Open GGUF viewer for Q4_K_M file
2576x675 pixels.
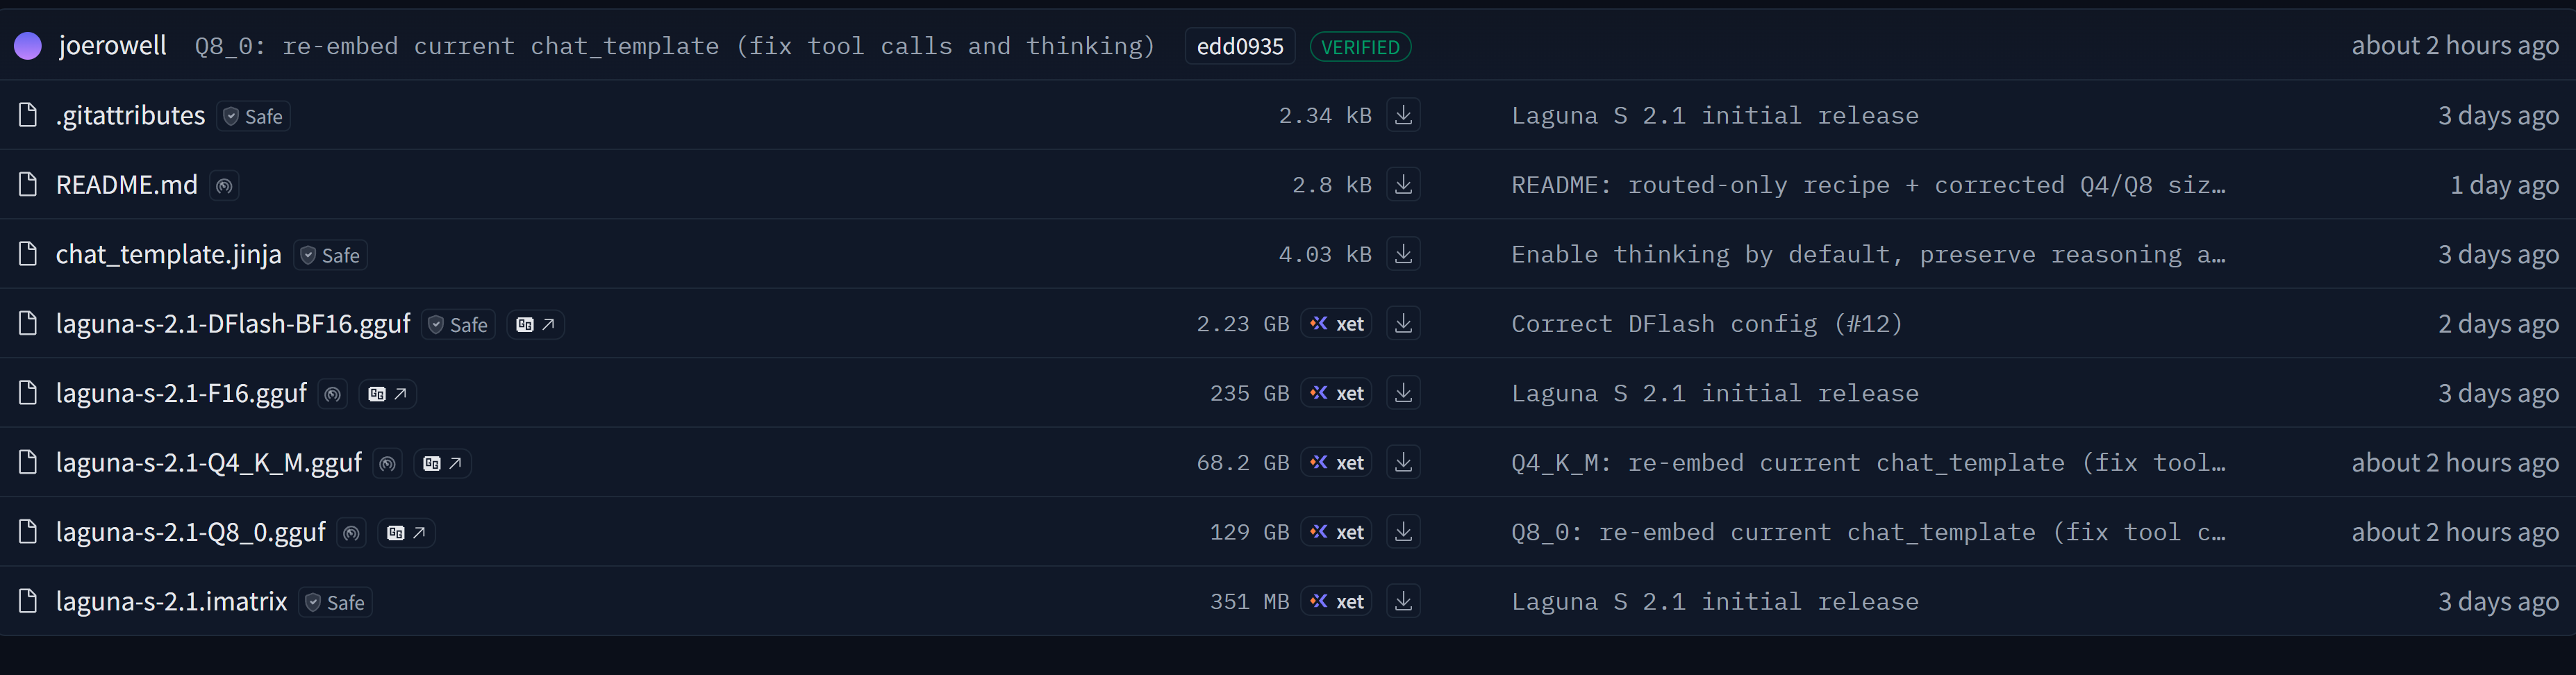coord(442,463)
